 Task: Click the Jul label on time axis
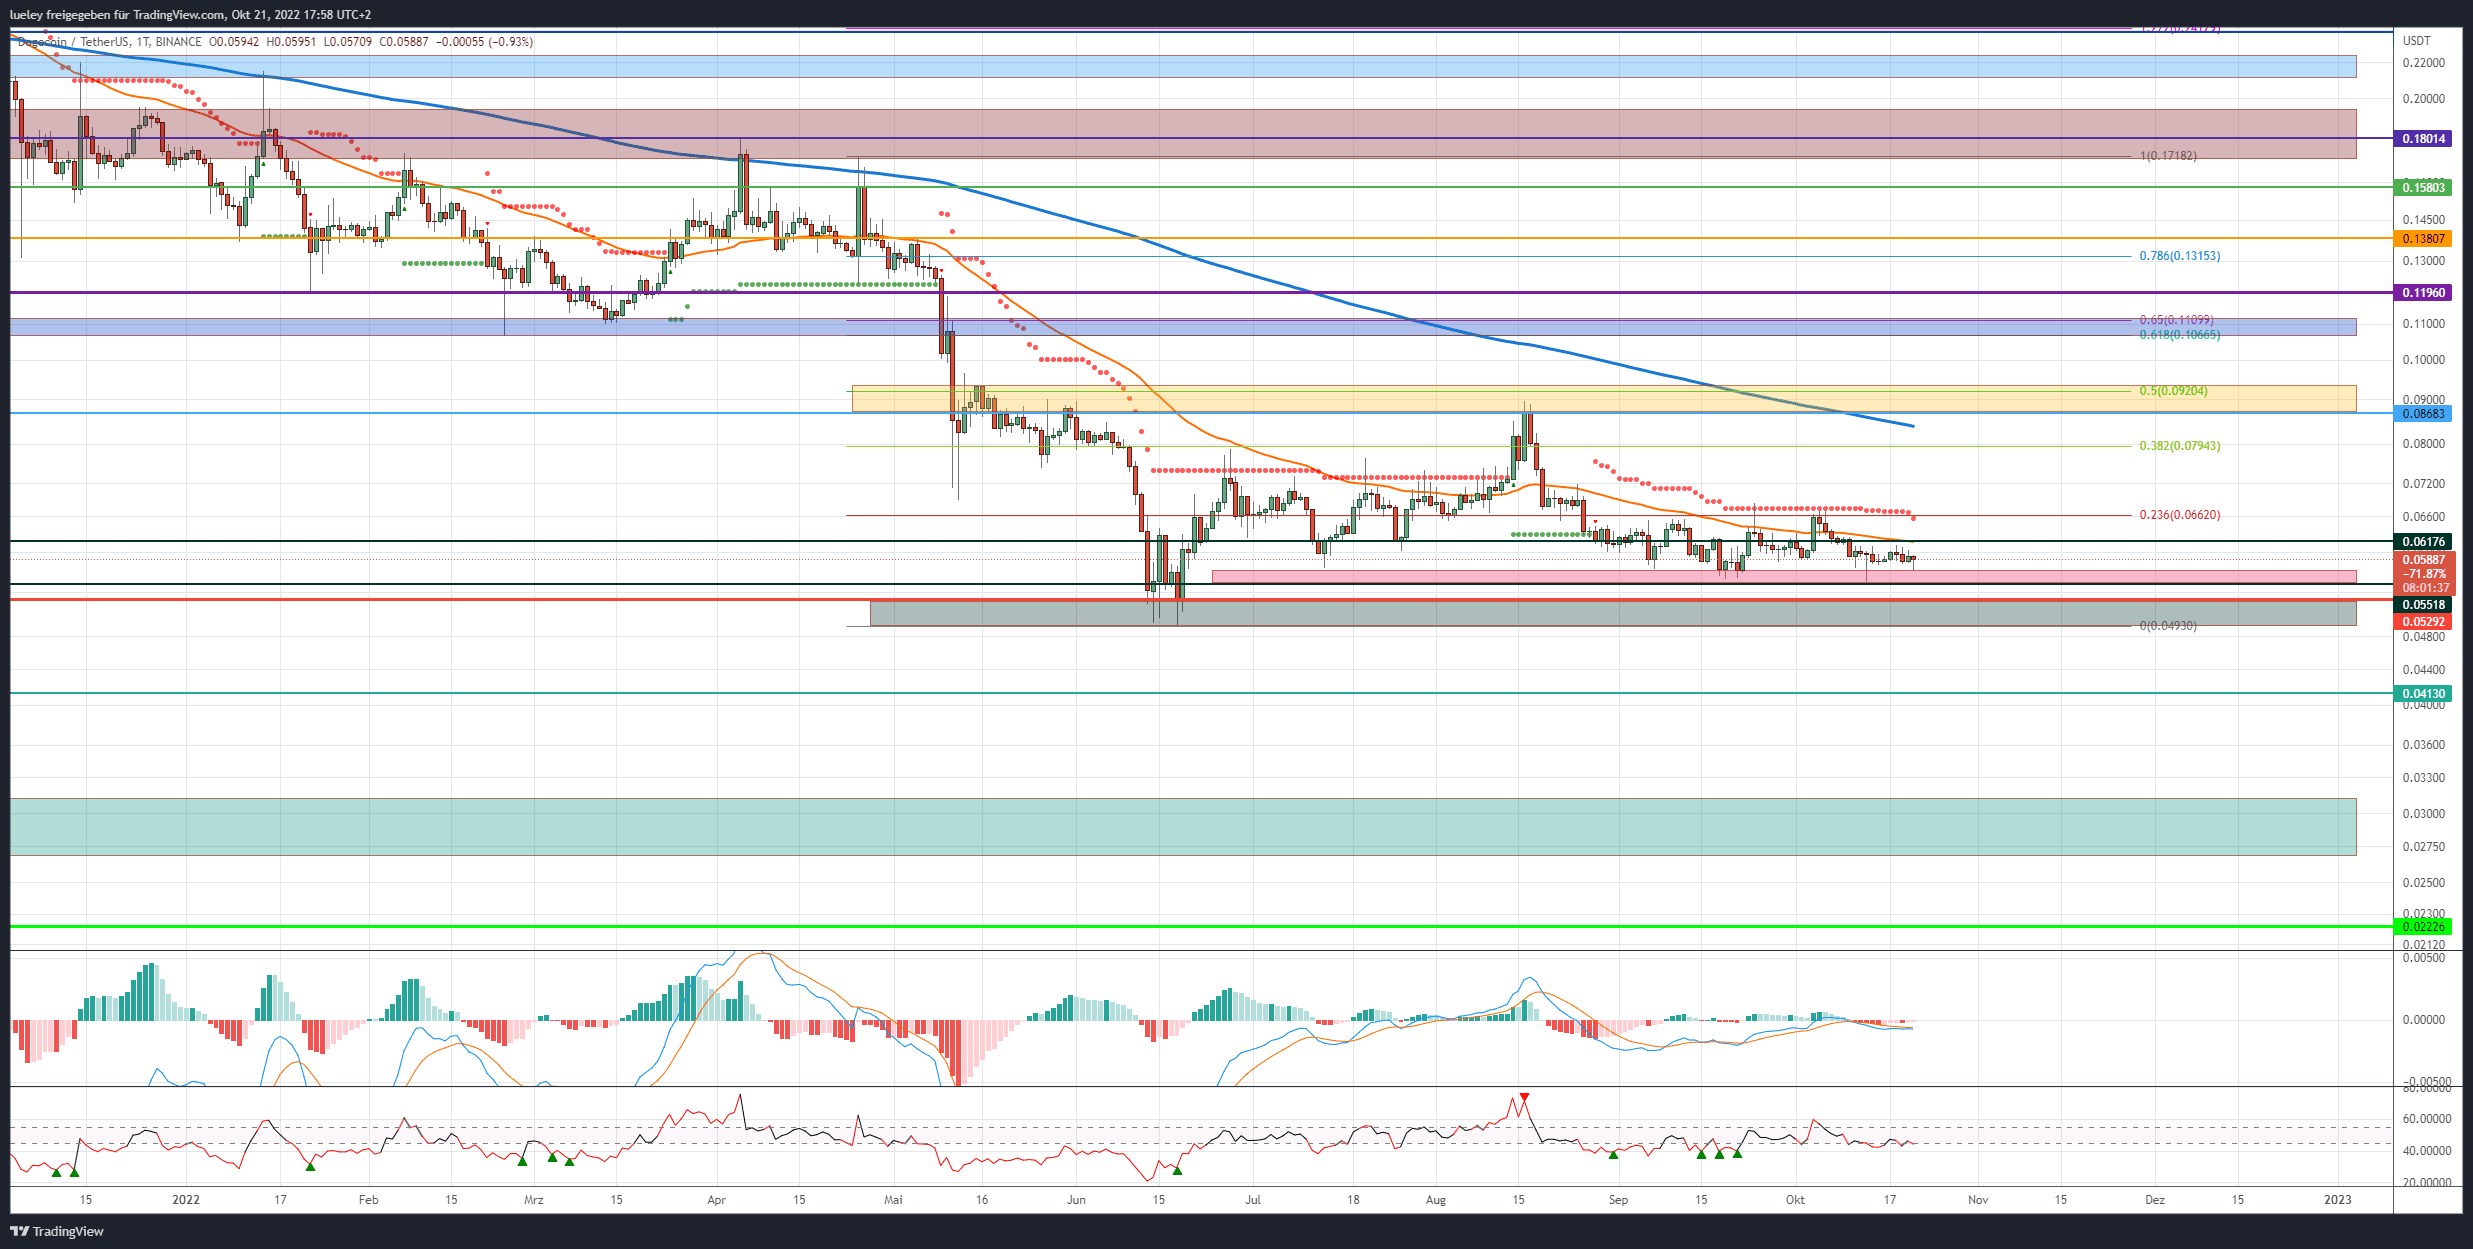click(1253, 1200)
